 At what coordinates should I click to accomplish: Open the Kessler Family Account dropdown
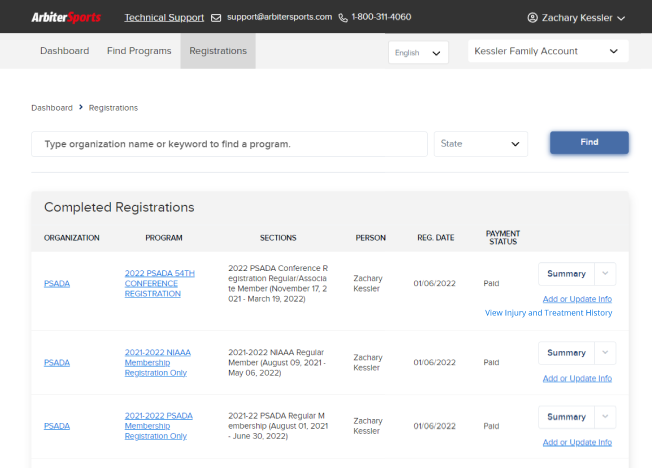click(x=548, y=51)
